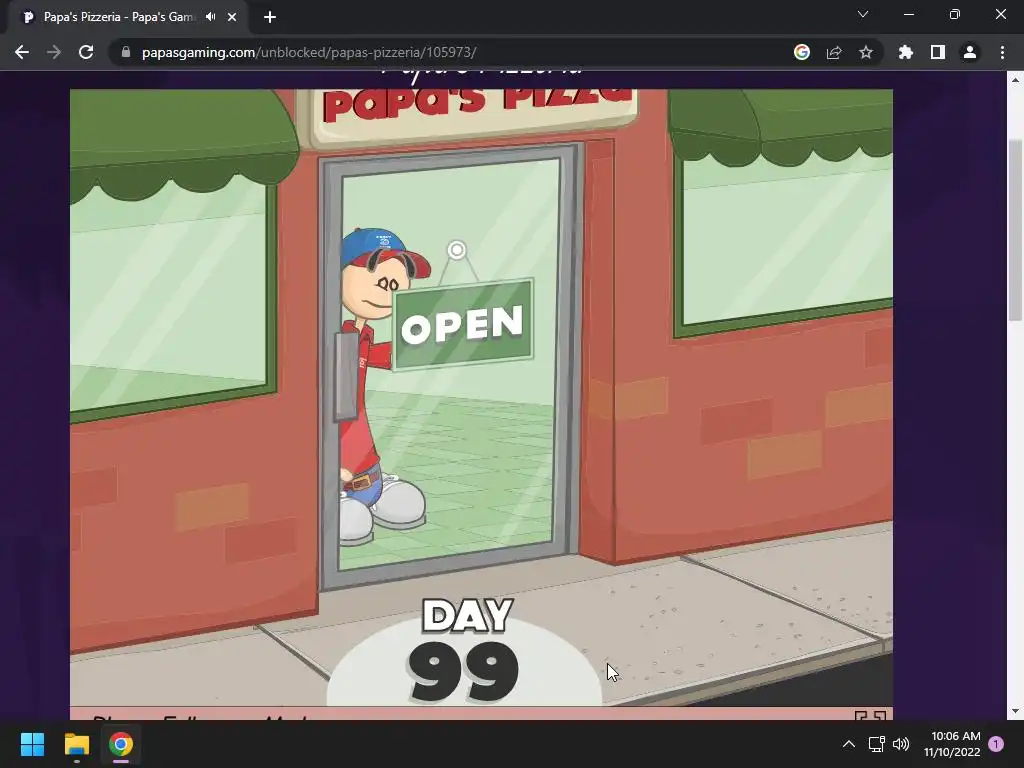Open a new browser tab

(270, 17)
